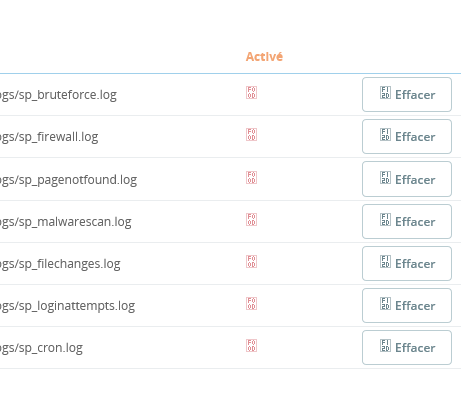Select the sp_bruteforce.log file path

(x=58, y=95)
